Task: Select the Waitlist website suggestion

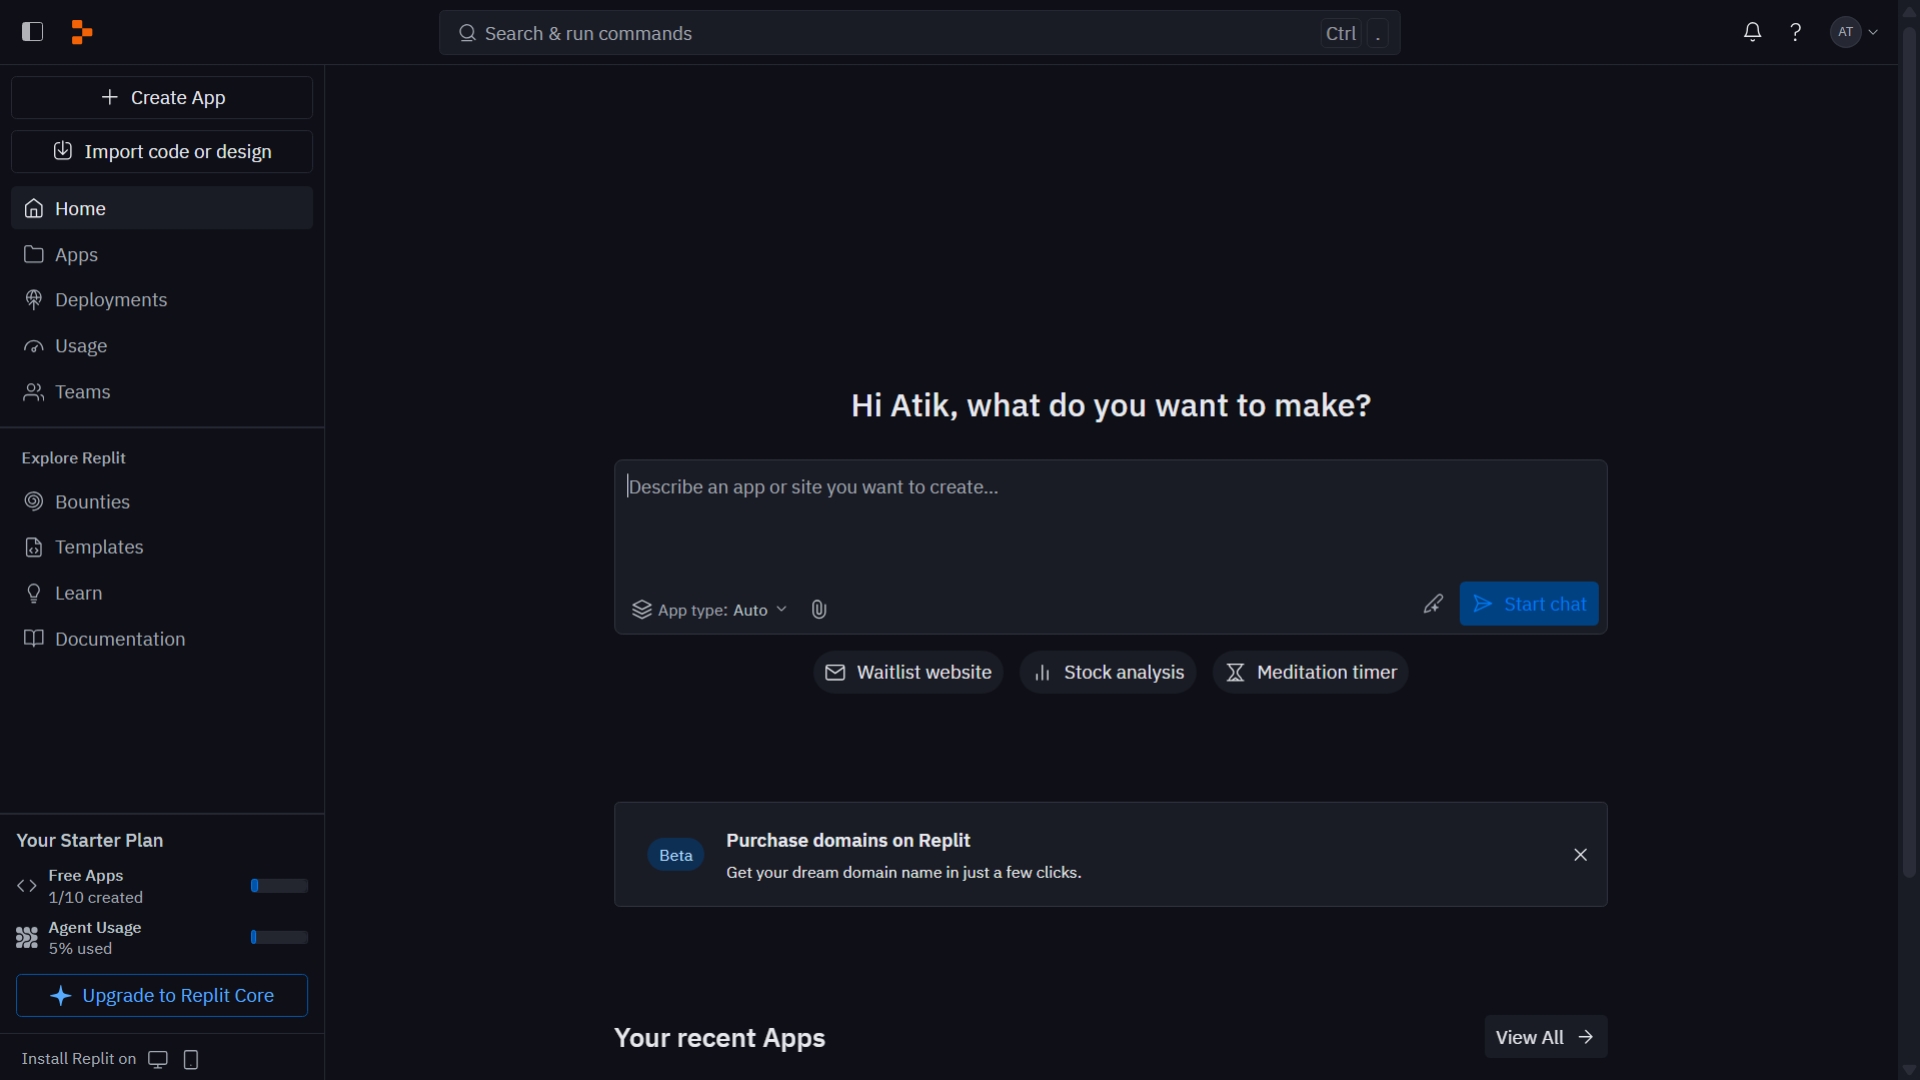Action: coord(908,672)
